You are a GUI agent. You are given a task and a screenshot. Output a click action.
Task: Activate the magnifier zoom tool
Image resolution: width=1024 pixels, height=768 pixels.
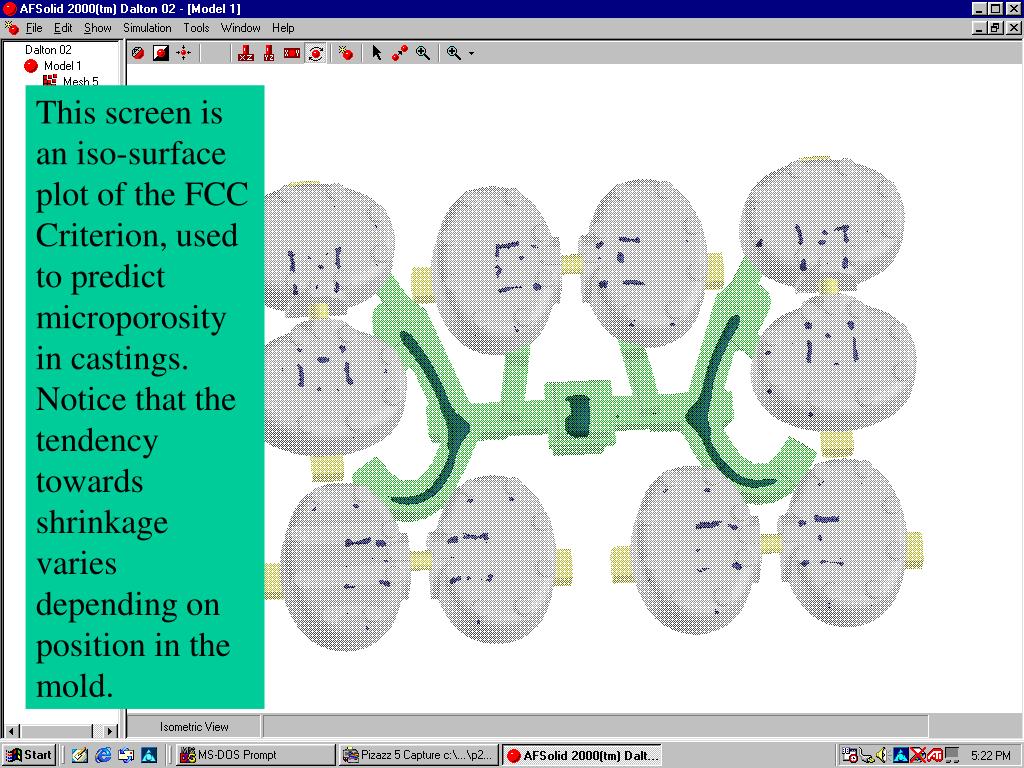click(x=423, y=53)
